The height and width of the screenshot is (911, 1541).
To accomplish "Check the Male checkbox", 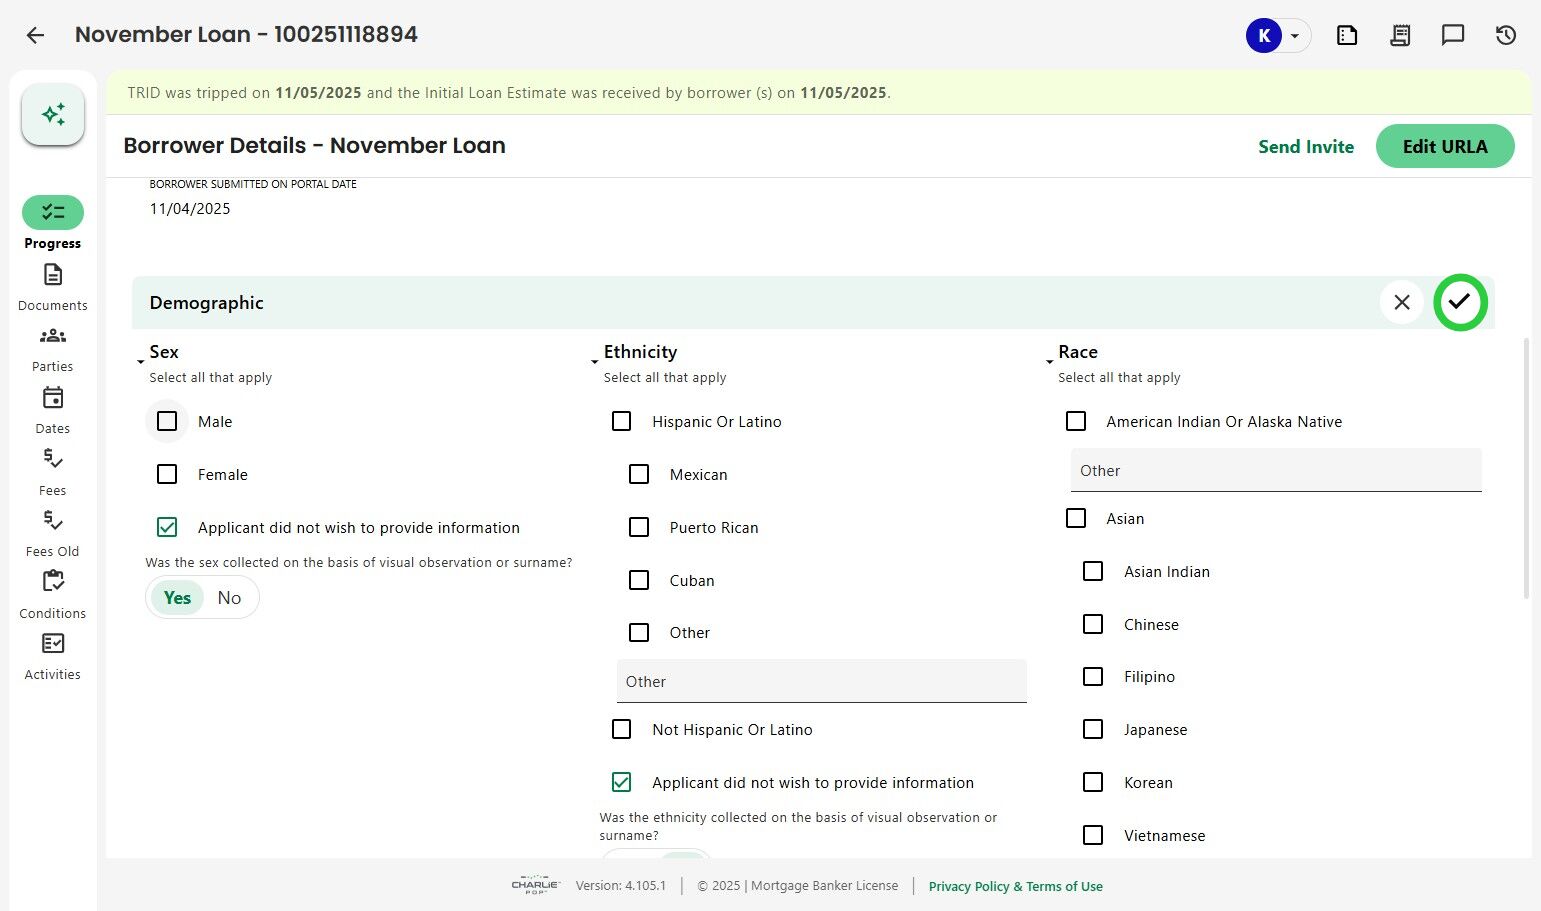I will [167, 422].
